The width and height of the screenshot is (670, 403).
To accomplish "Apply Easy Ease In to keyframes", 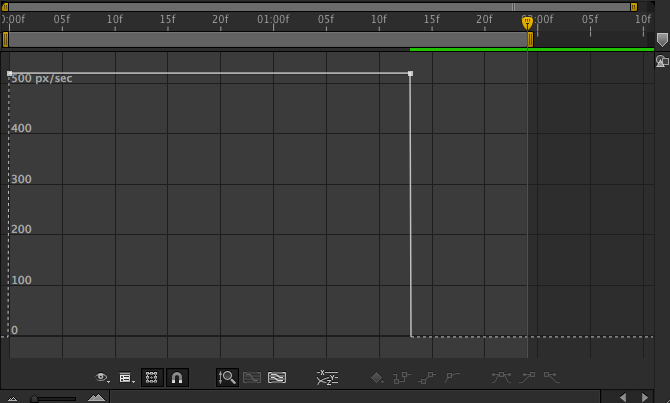I will point(527,377).
